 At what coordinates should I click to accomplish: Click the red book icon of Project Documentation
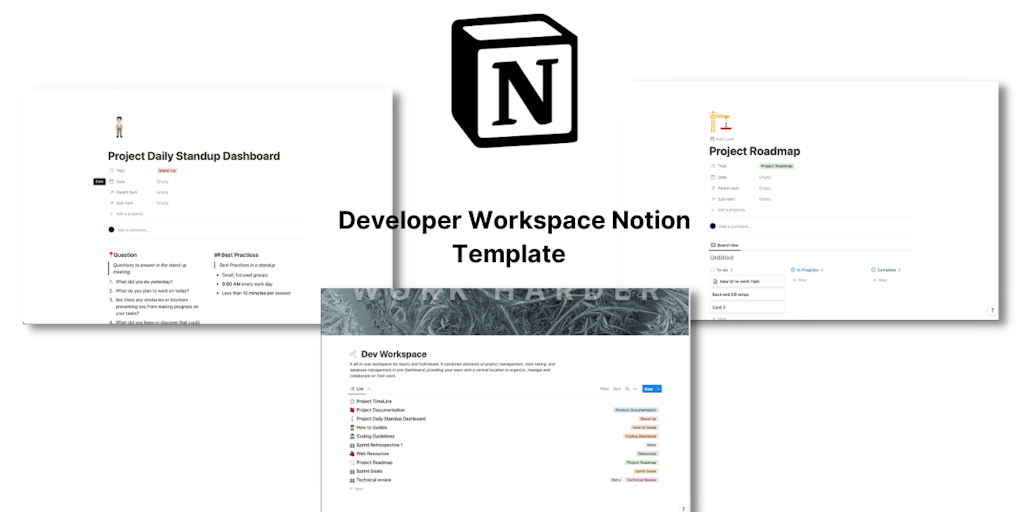352,410
